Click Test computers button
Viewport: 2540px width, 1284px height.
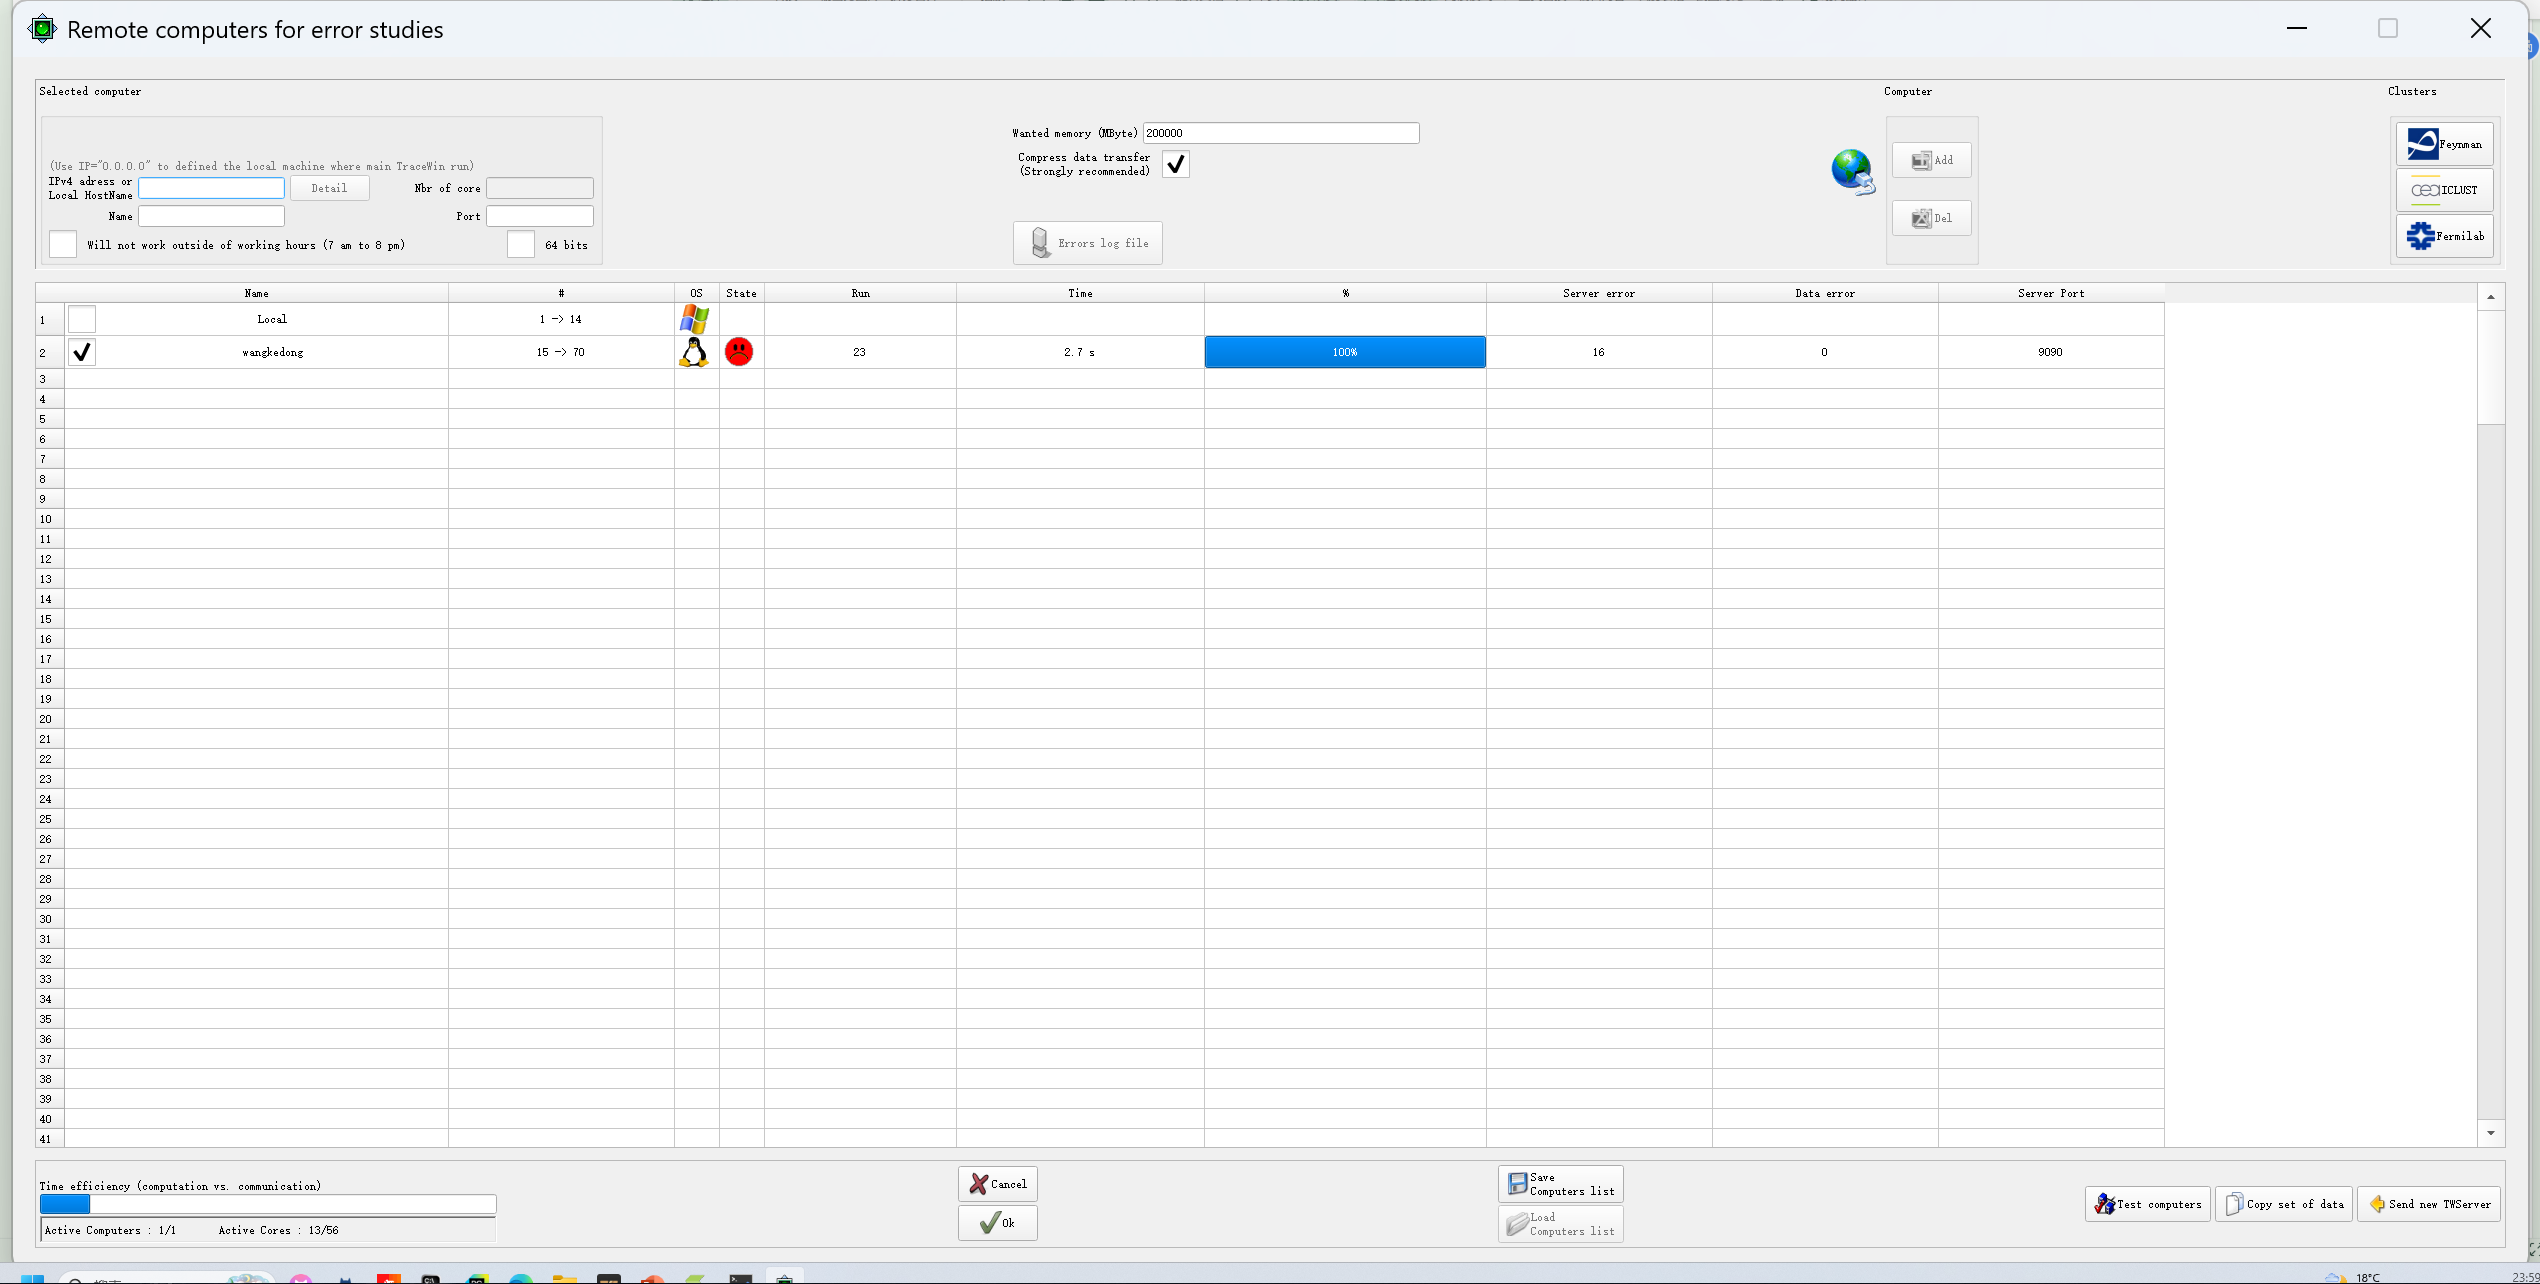[2148, 1204]
